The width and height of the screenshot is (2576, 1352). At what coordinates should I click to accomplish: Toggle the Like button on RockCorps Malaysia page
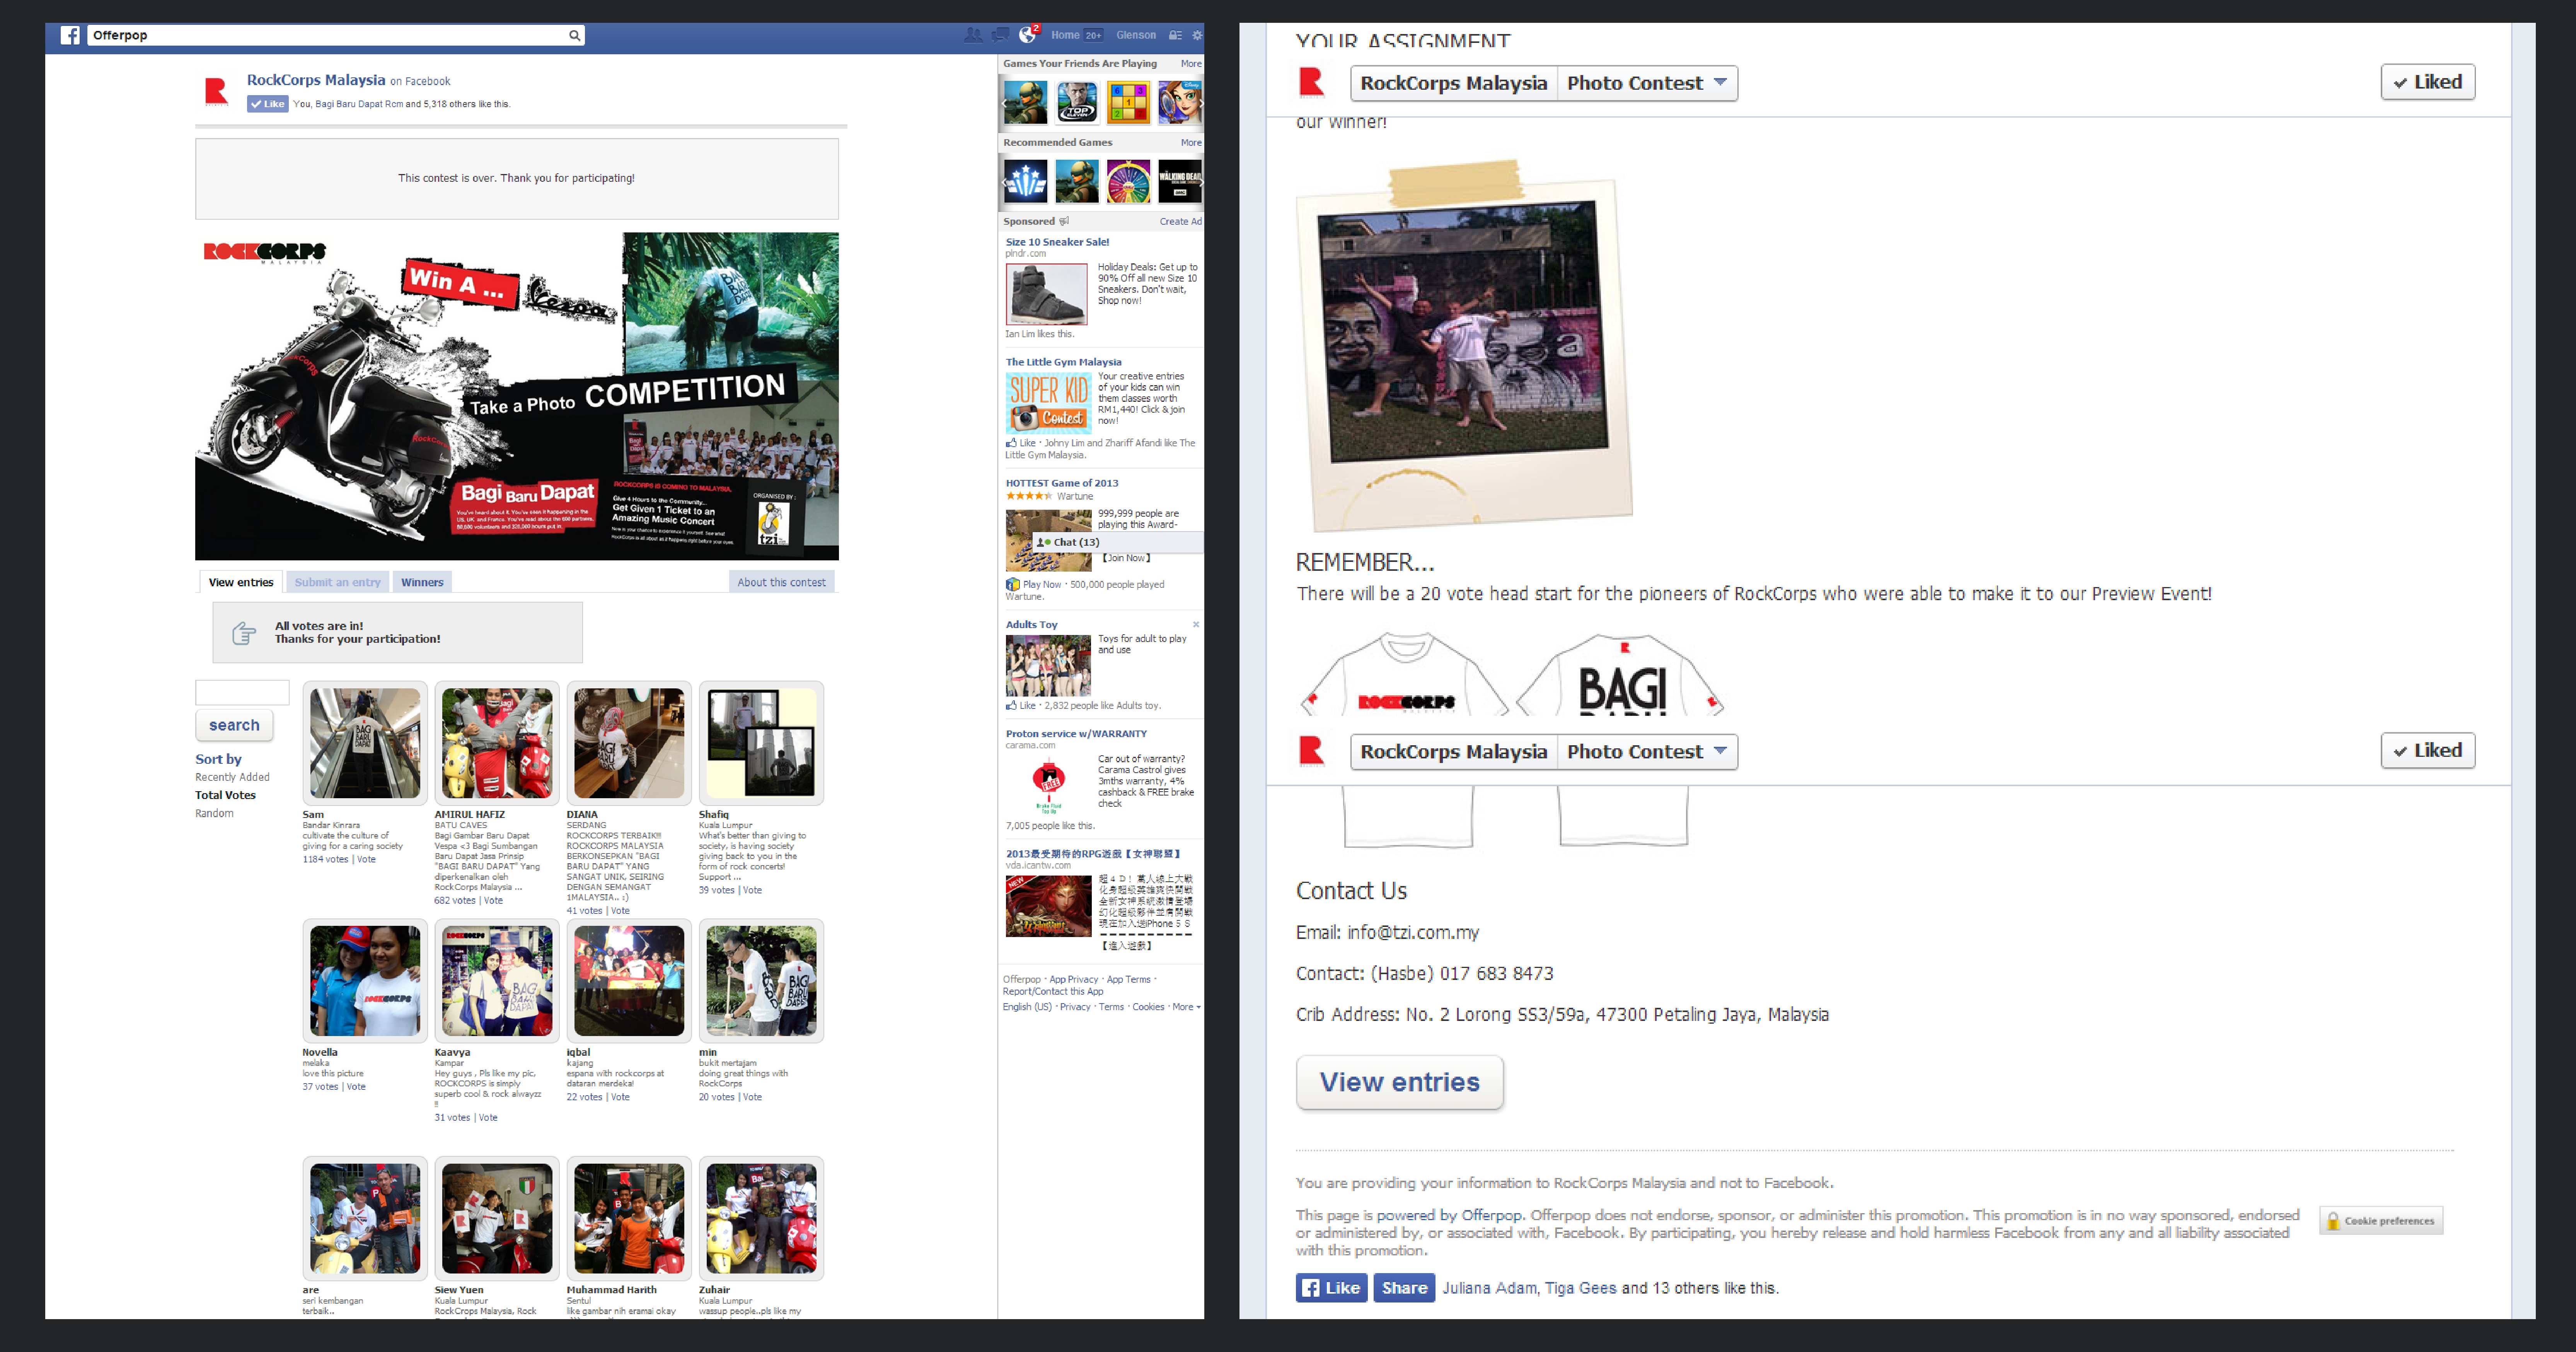tap(268, 104)
